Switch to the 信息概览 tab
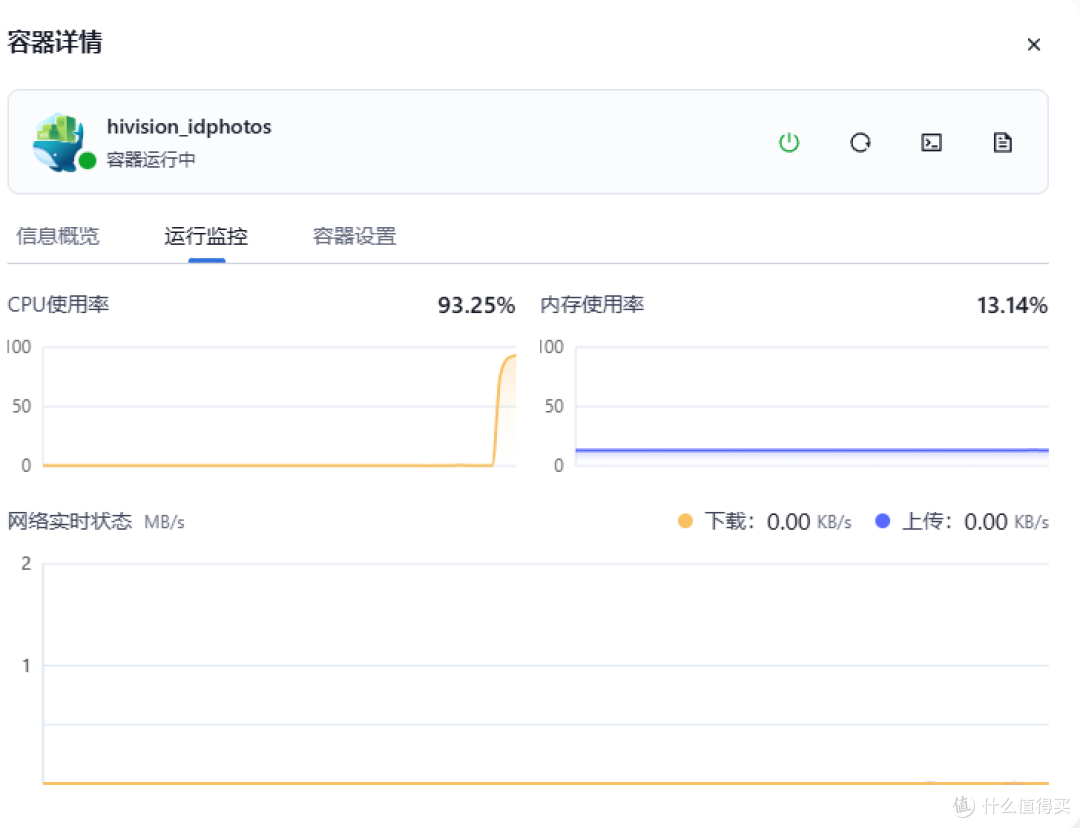Viewport: 1080px width, 828px height. pyautogui.click(x=58, y=236)
